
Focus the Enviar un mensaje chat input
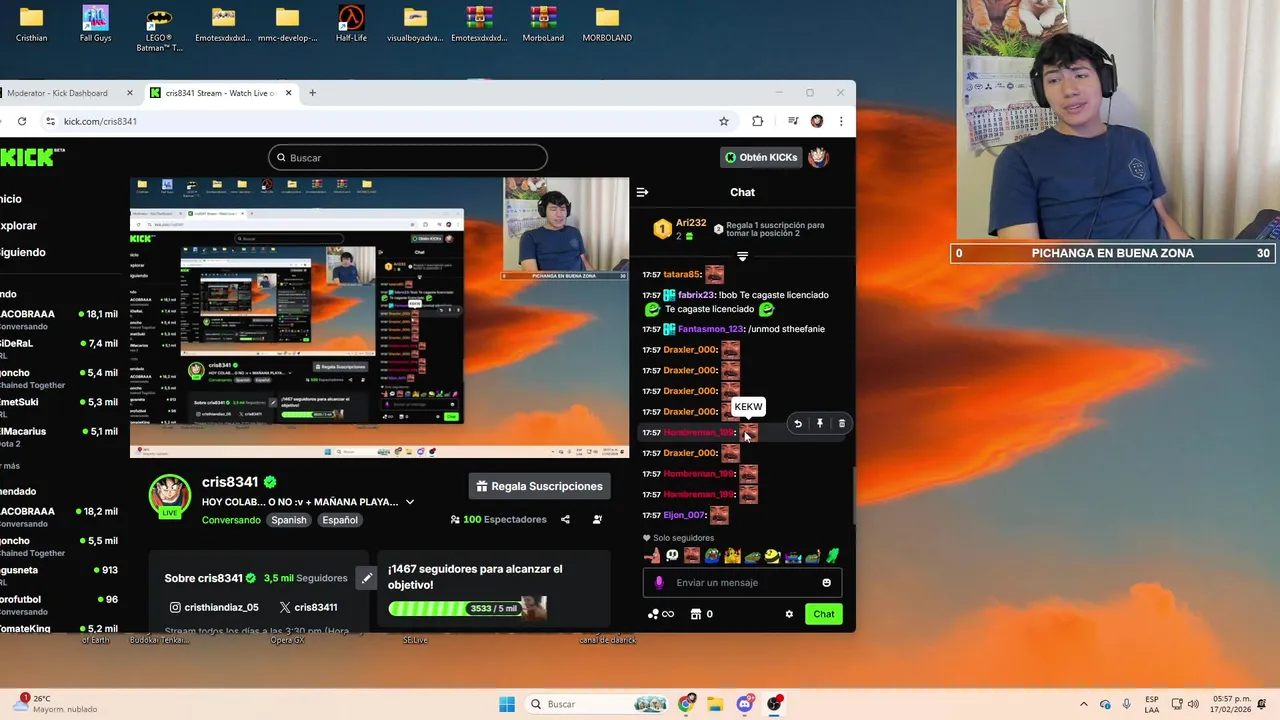point(742,583)
